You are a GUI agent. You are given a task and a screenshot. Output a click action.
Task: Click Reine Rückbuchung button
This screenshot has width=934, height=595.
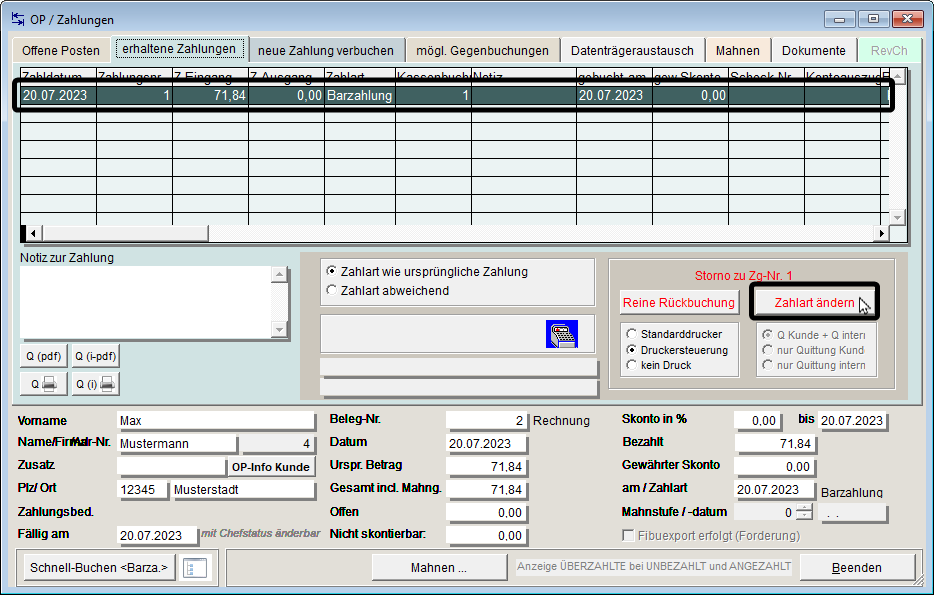[x=679, y=303]
